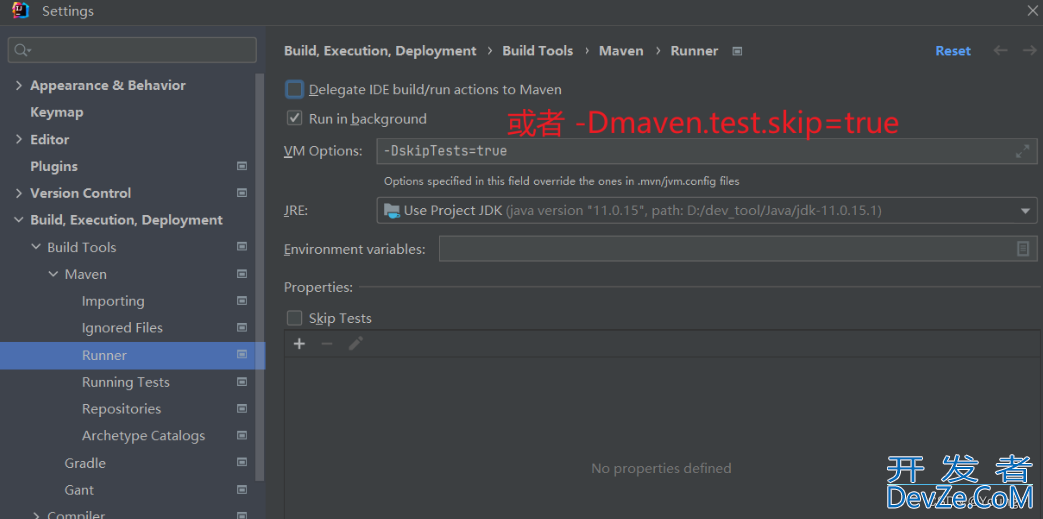Expand the Version Control section
The height and width of the screenshot is (519, 1043).
(x=18, y=193)
